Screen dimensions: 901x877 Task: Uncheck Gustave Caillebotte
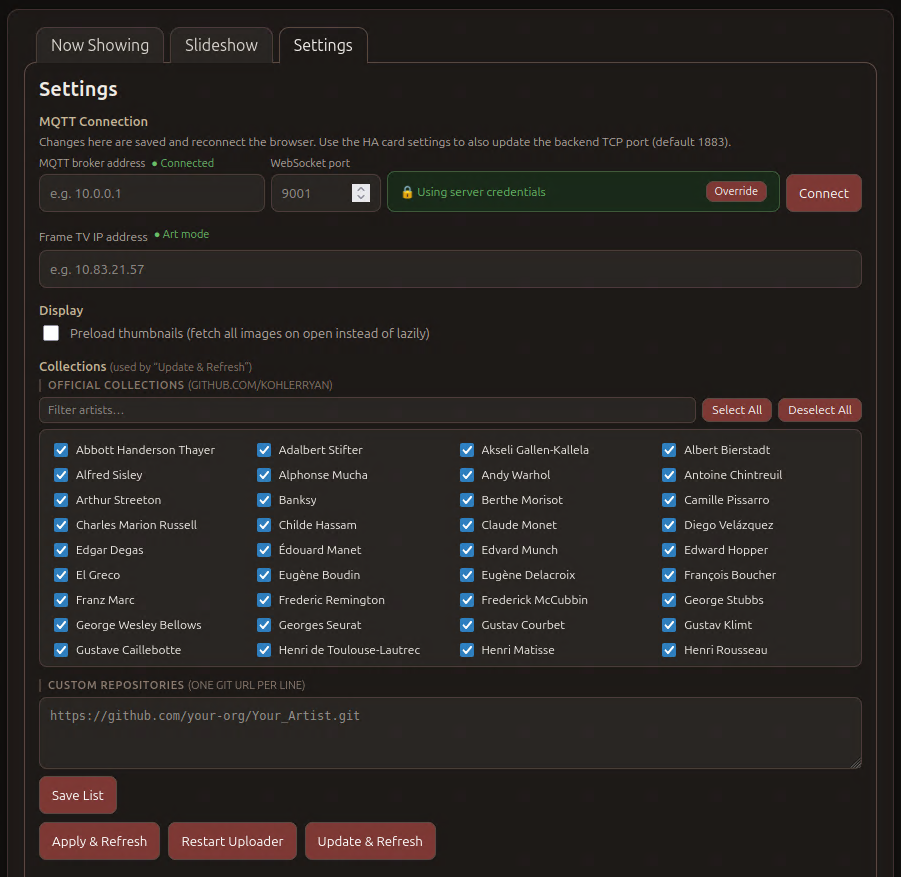[x=61, y=650]
